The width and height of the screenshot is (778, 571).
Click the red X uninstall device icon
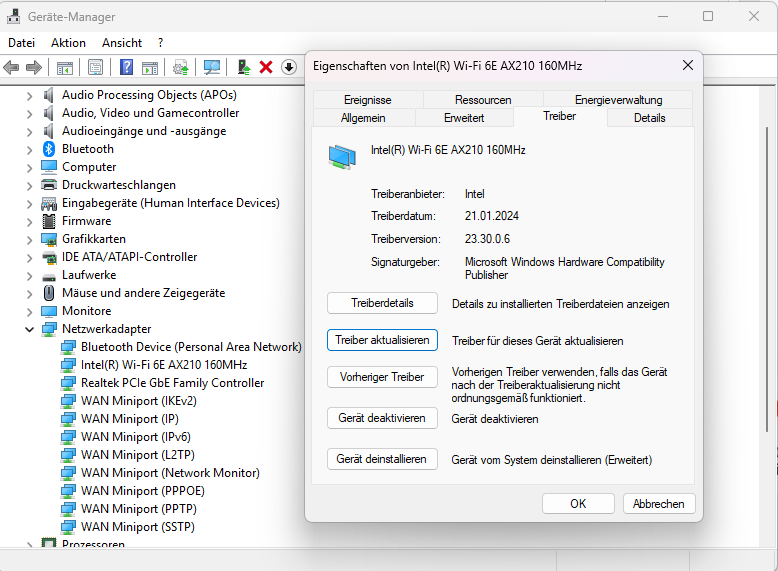(x=266, y=67)
